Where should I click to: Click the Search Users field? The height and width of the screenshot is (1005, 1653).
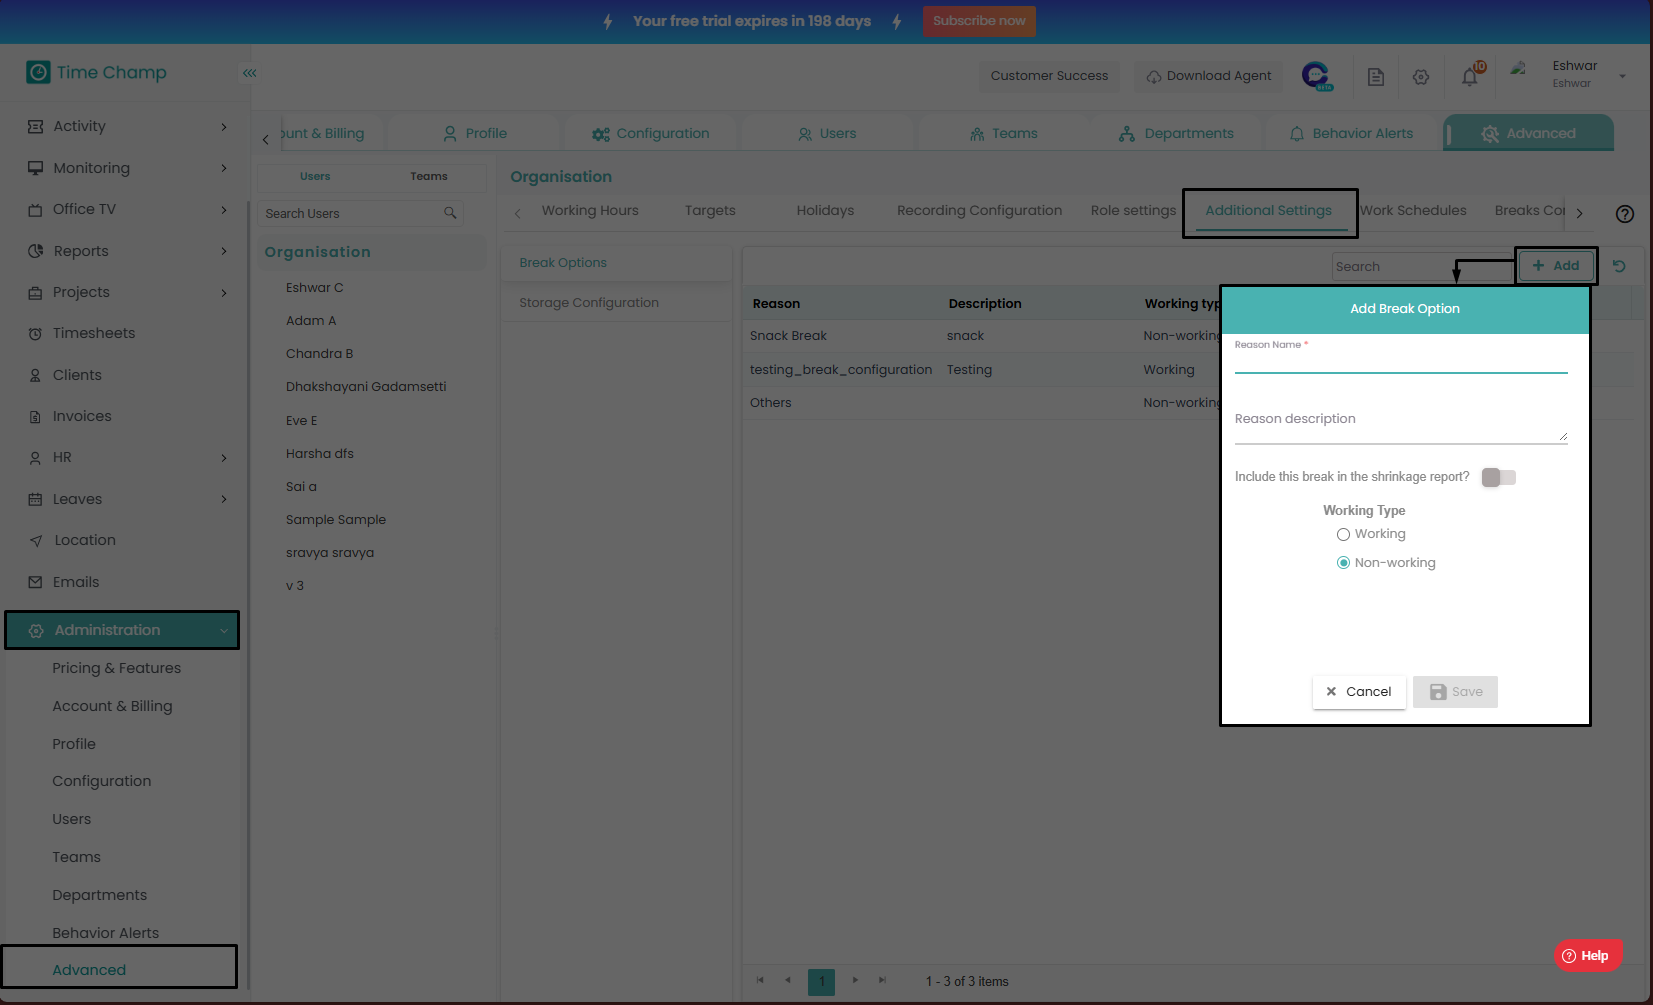(x=360, y=213)
